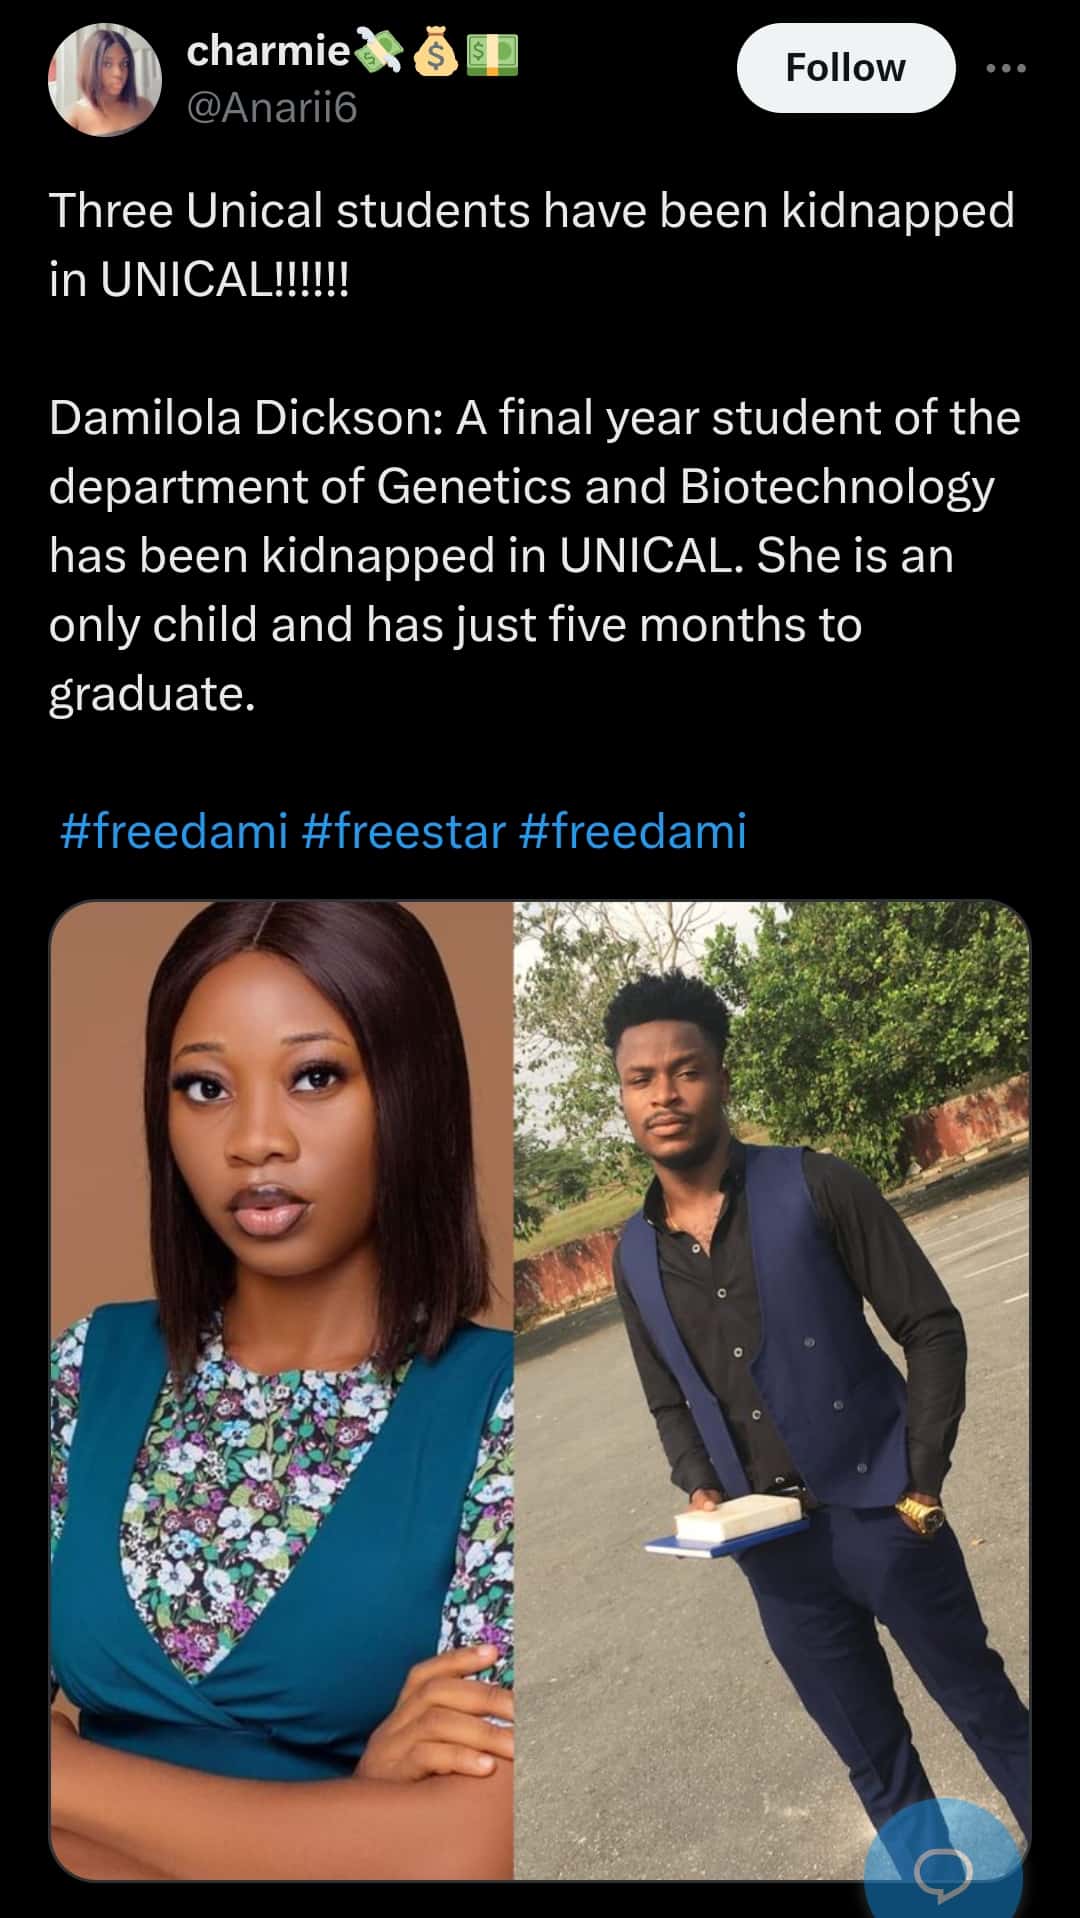This screenshot has width=1080, height=1918.
Task: Open the #freestar hashtag
Action: click(x=402, y=830)
